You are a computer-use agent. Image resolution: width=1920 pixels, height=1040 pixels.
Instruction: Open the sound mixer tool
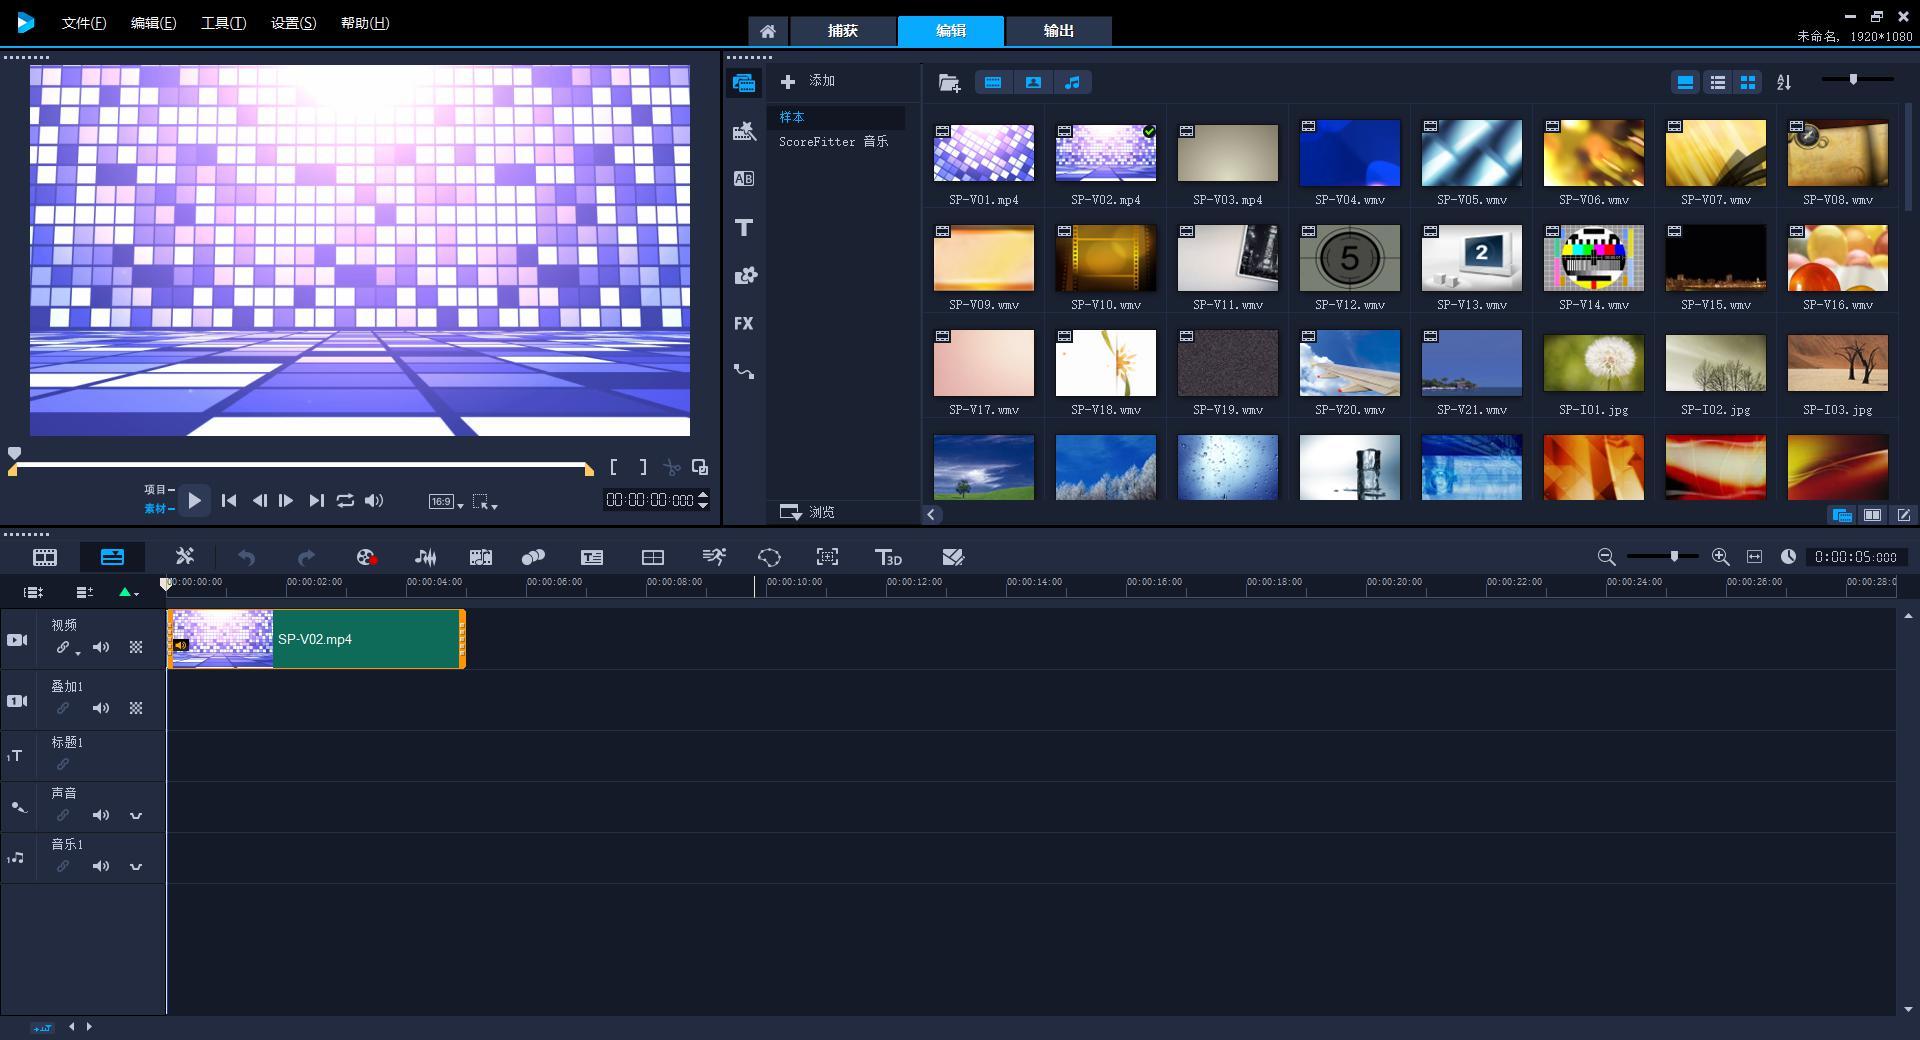425,557
